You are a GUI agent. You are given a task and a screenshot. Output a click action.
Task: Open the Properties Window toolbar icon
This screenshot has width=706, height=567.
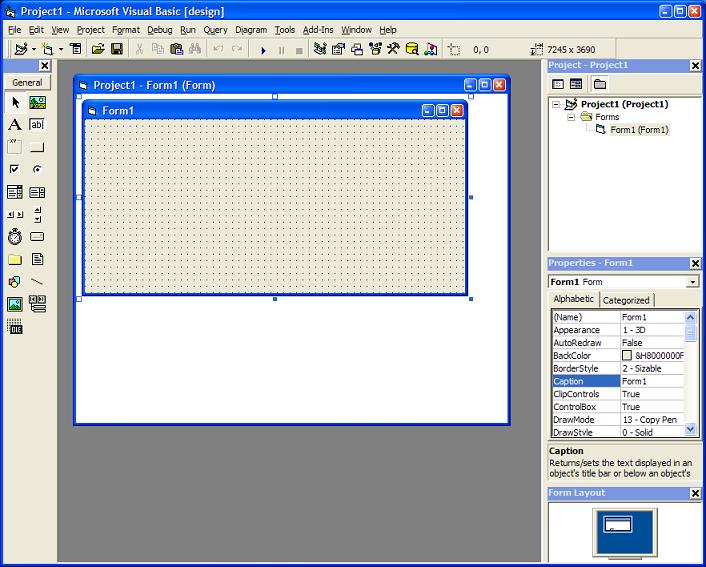[x=338, y=49]
